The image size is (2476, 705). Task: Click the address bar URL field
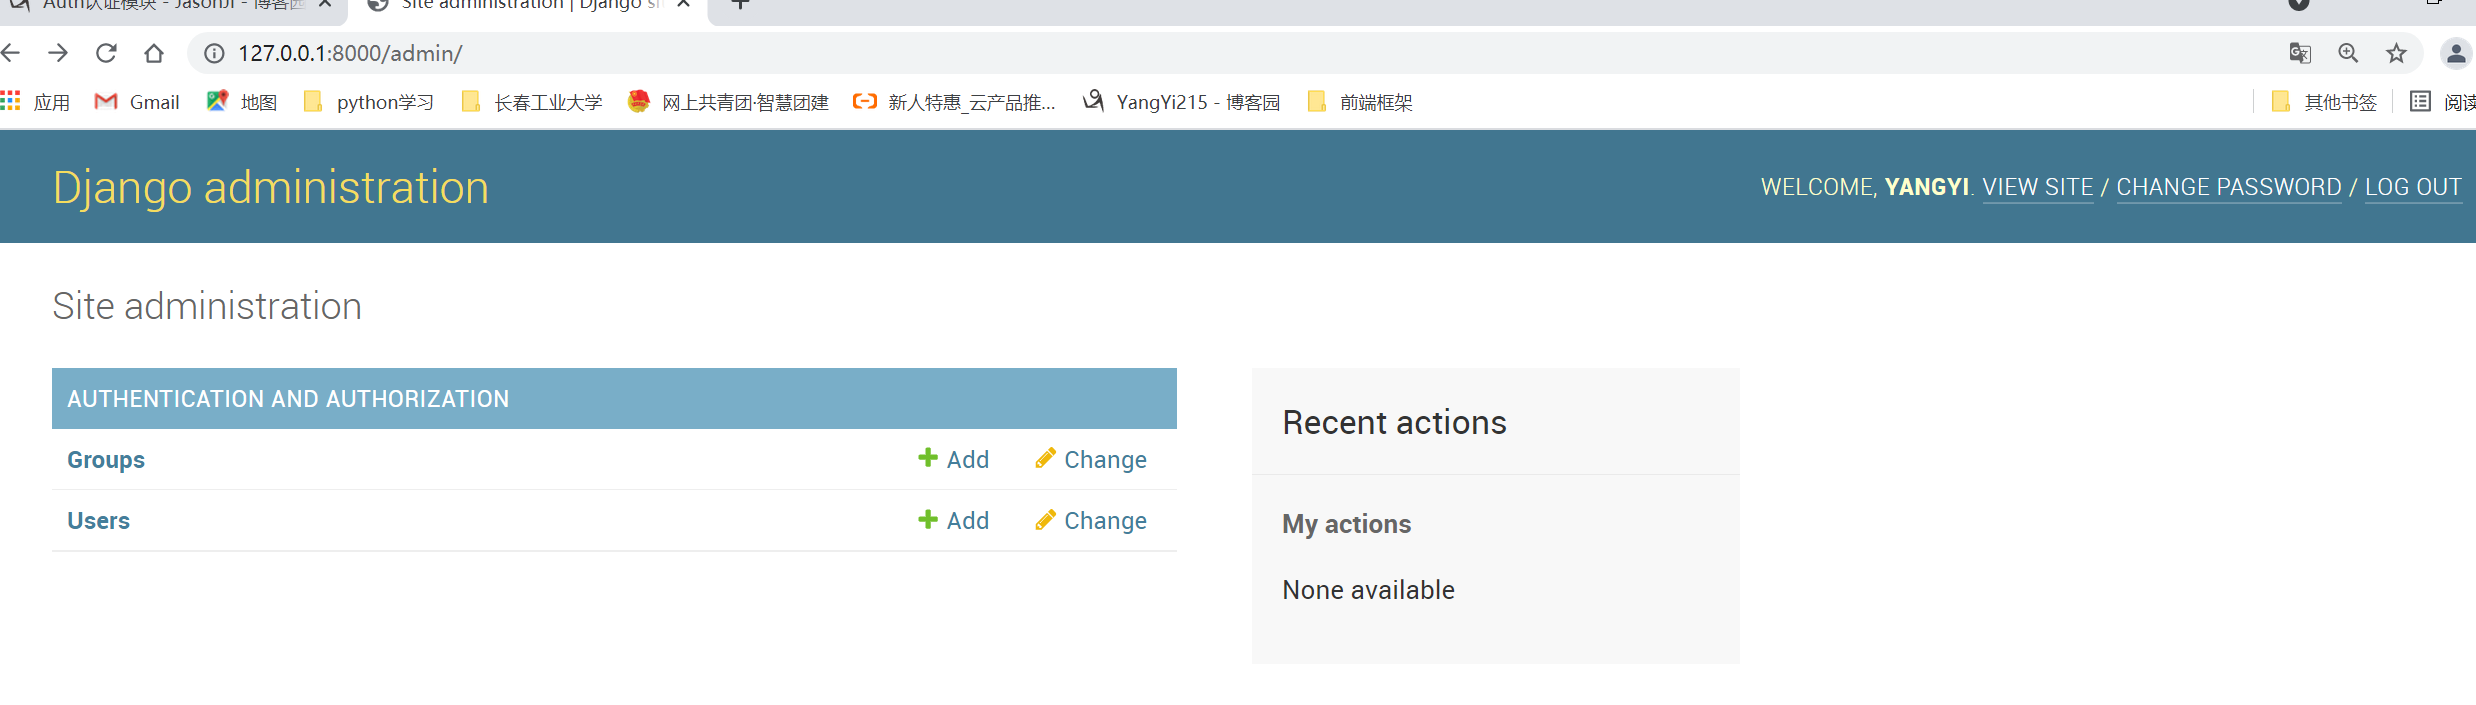(x=1200, y=53)
